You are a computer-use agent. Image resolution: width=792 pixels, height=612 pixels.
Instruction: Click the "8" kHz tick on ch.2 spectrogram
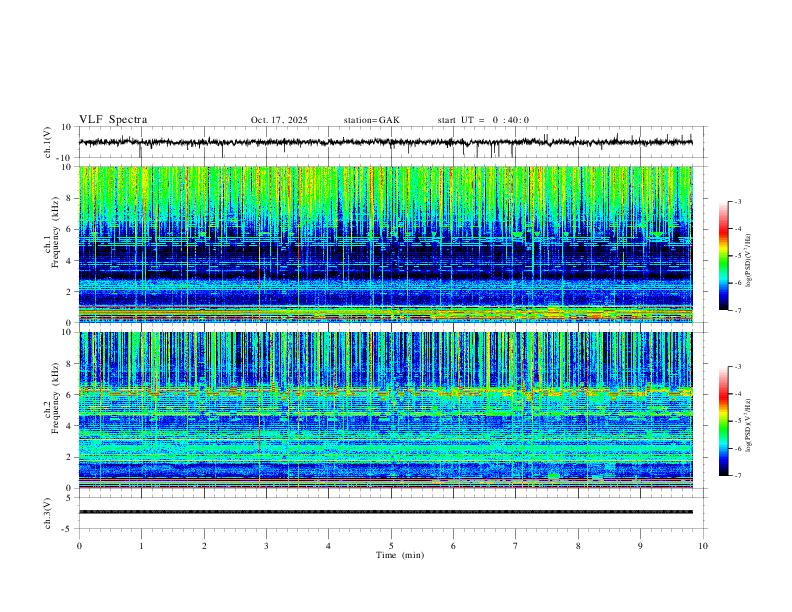(69, 364)
